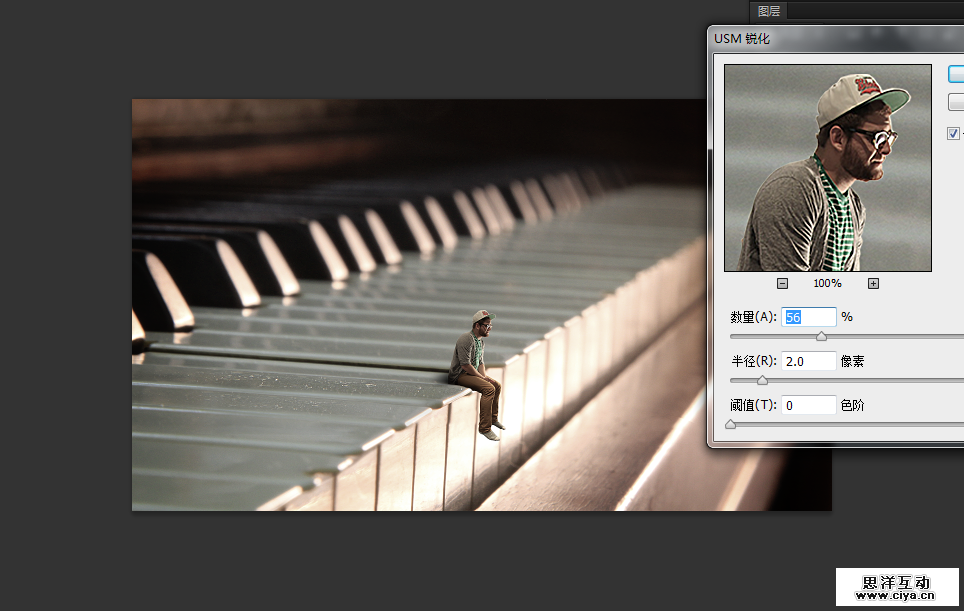Click the 半径(R) radius input field
Viewport: 964px width, 611px height.
(808, 361)
